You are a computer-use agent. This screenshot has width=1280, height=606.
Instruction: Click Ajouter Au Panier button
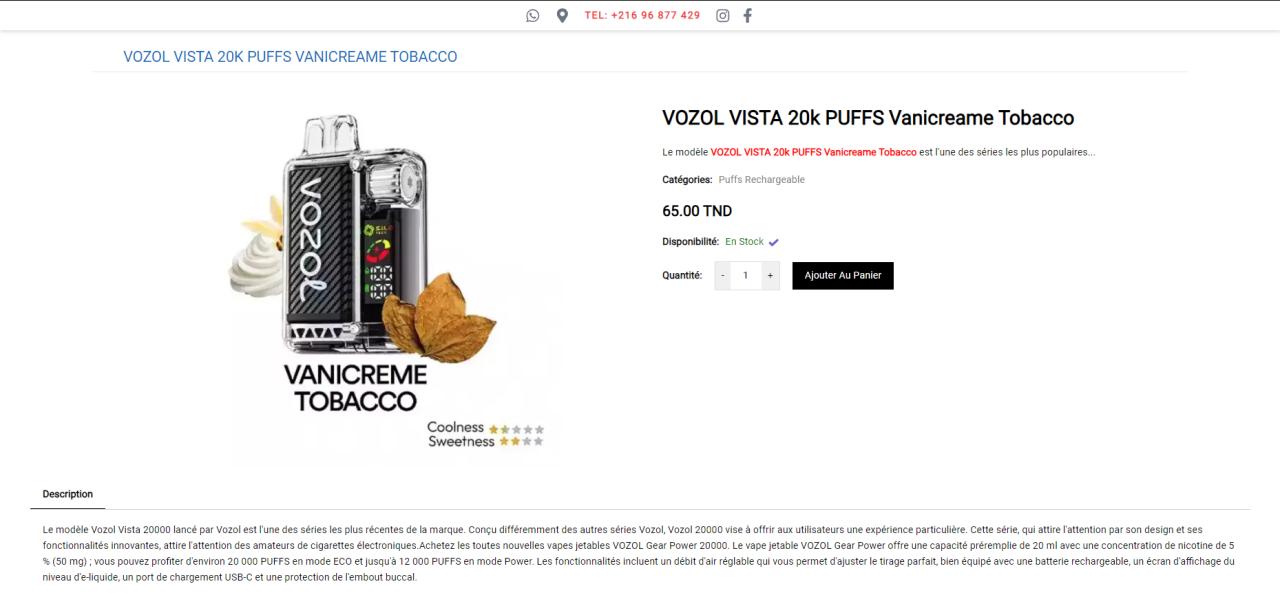pos(843,275)
